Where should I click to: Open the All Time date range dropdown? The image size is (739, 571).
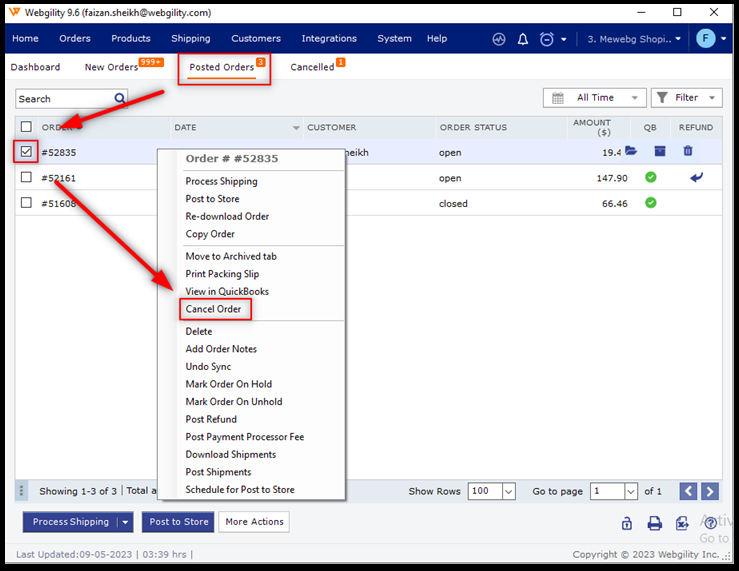pos(594,98)
